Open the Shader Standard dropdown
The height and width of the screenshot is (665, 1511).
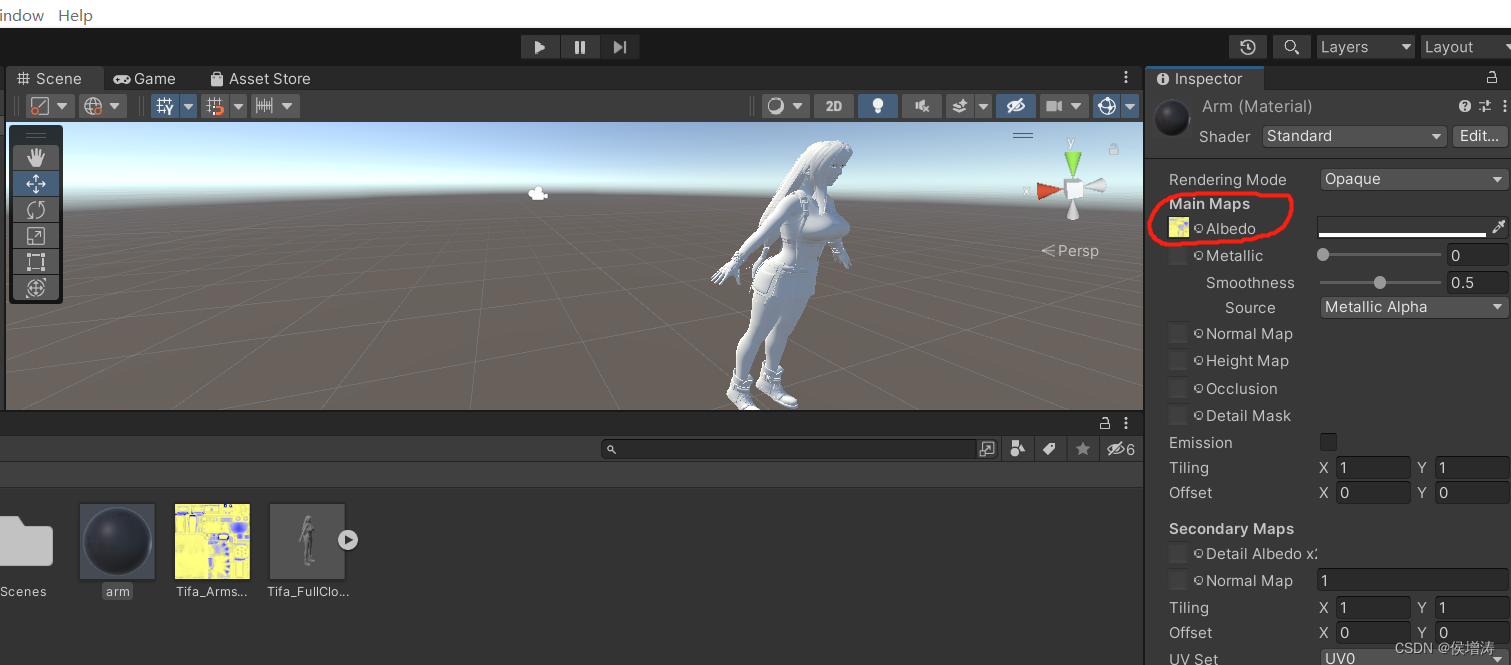tap(1354, 136)
